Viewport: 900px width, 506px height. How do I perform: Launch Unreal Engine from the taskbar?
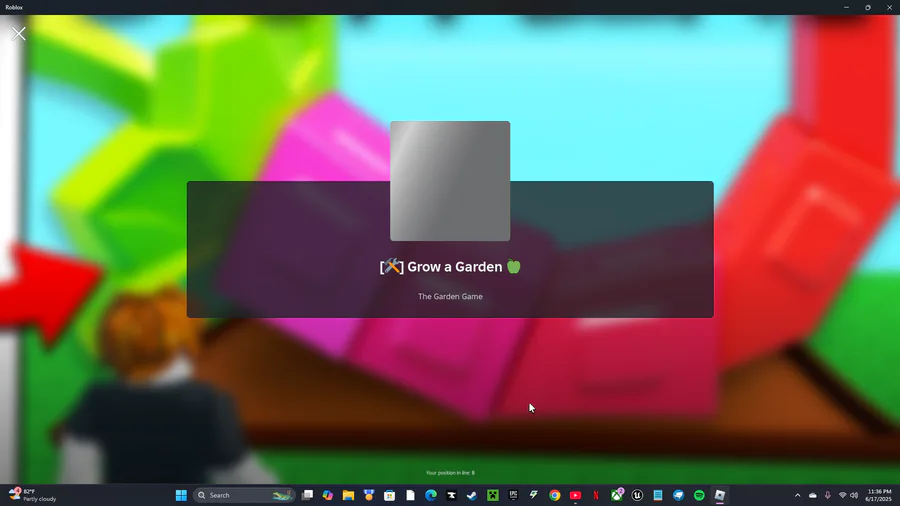point(637,495)
